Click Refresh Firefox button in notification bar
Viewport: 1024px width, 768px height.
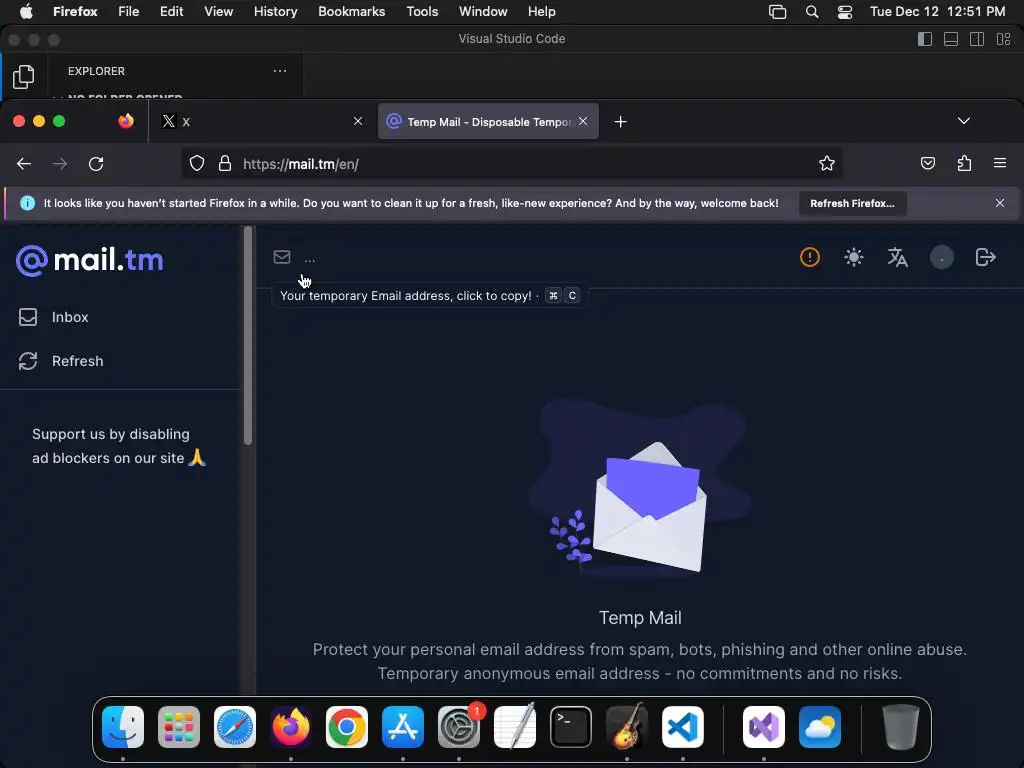pyautogui.click(x=852, y=203)
